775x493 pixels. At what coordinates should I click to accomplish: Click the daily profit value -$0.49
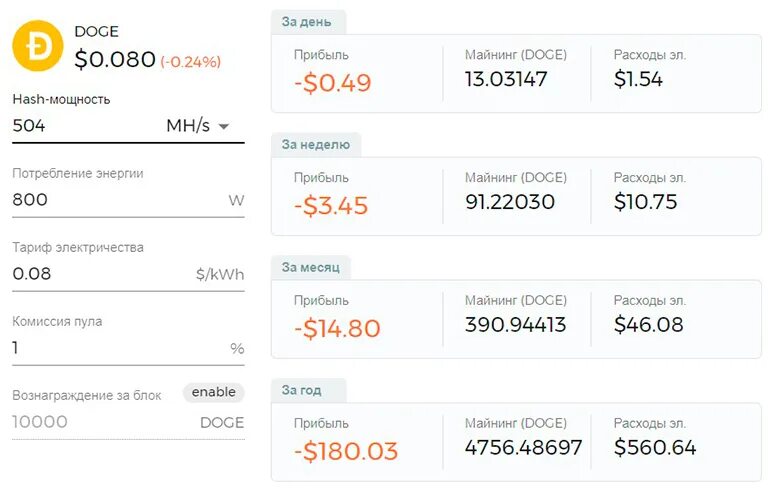332,83
